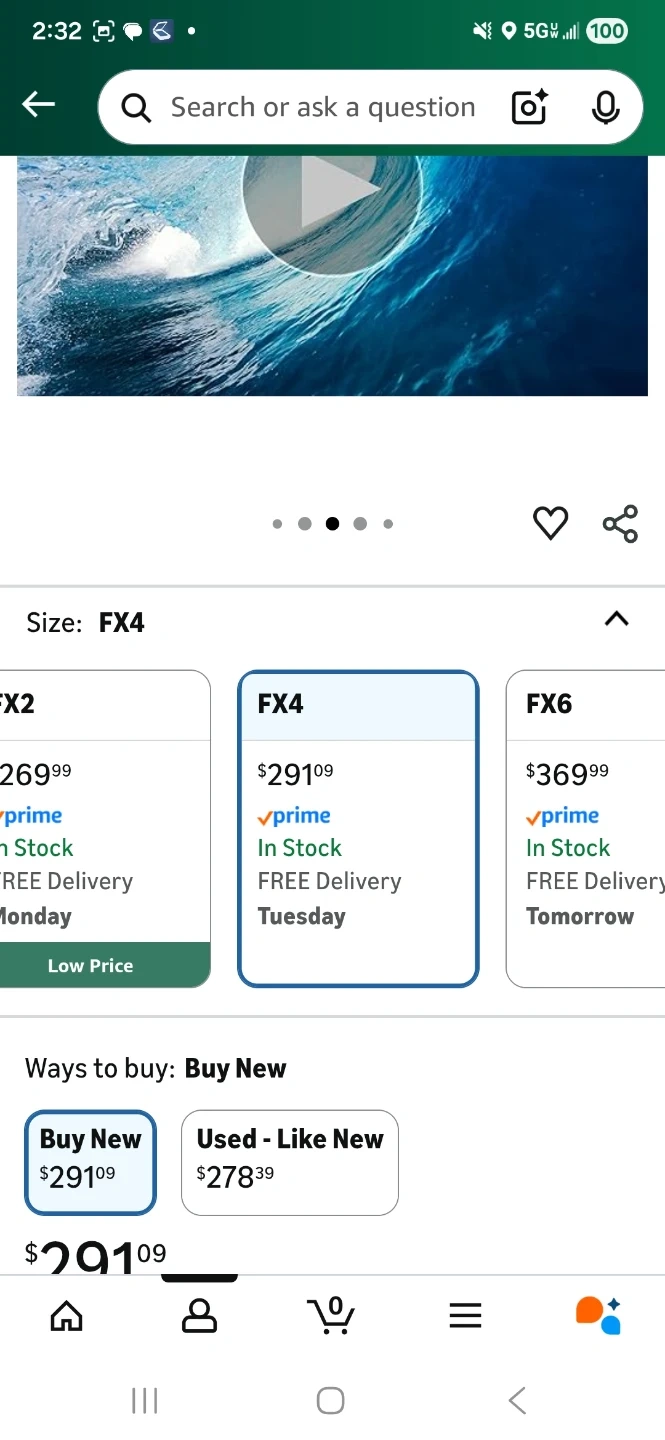665x1440 pixels.
Task: Open camera lens search icon
Action: [x=529, y=107]
